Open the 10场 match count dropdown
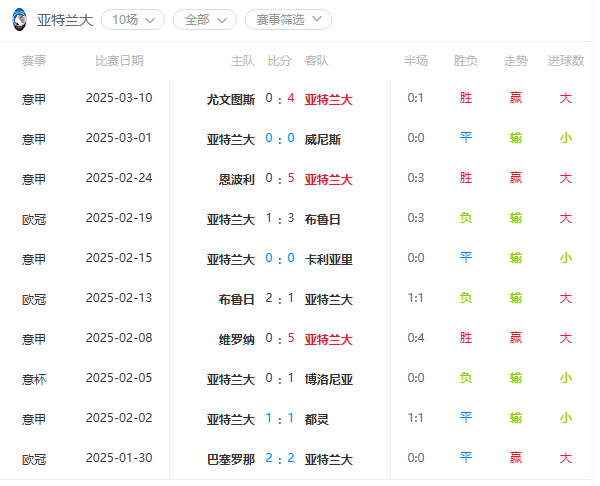This screenshot has width=600, height=486. click(x=133, y=20)
